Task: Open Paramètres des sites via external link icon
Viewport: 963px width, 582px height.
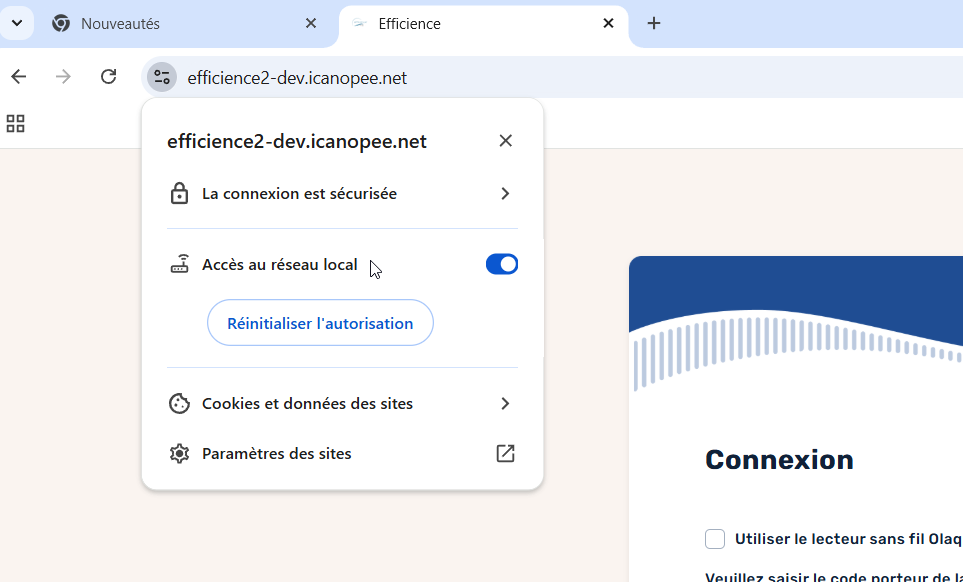Action: (505, 453)
